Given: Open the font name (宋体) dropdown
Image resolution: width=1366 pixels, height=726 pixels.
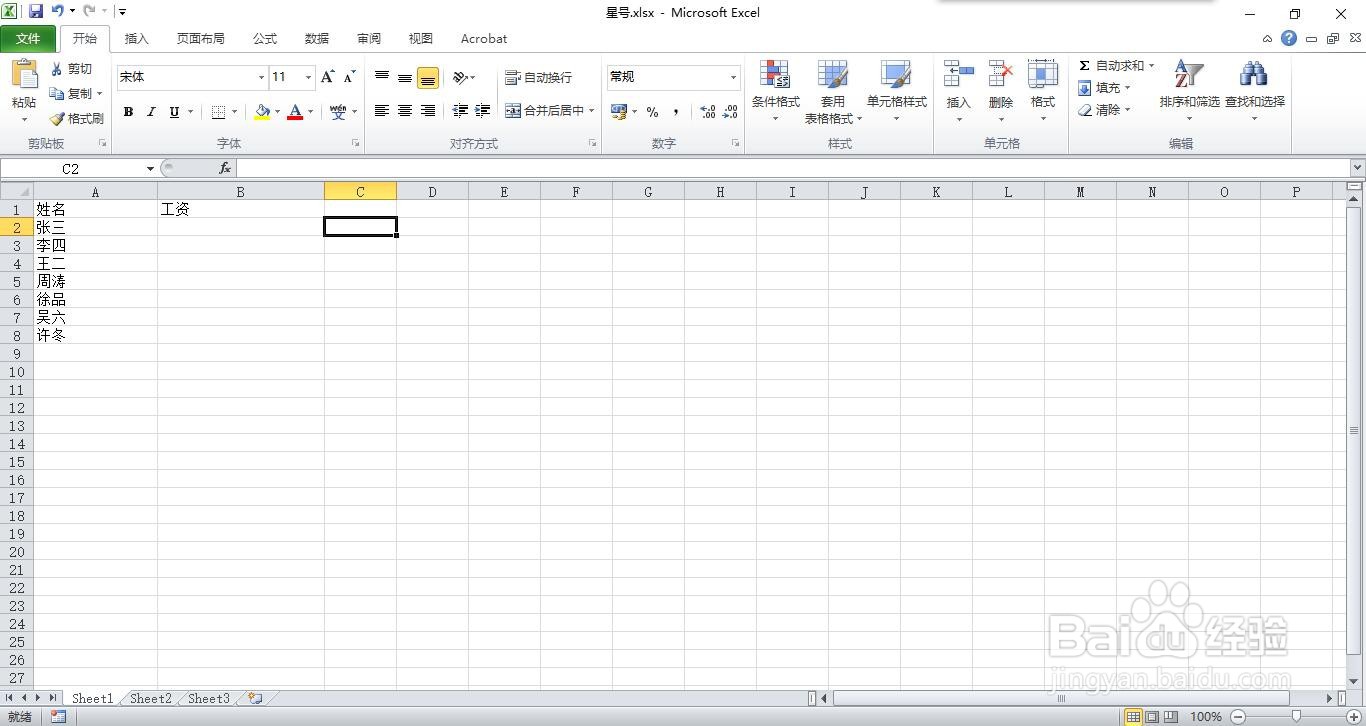Looking at the screenshot, I should coord(261,77).
